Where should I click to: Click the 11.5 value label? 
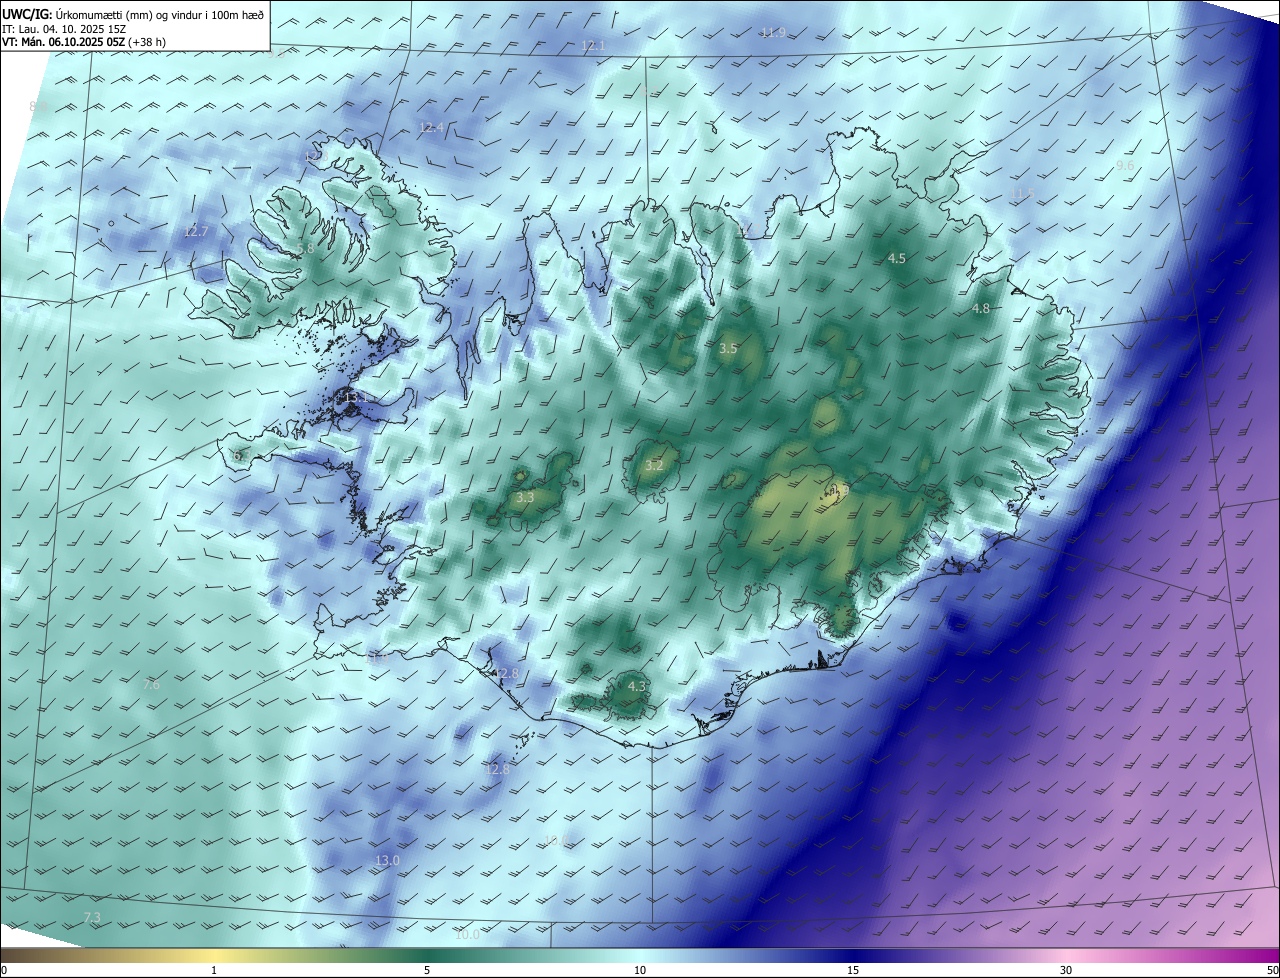pyautogui.click(x=1022, y=193)
